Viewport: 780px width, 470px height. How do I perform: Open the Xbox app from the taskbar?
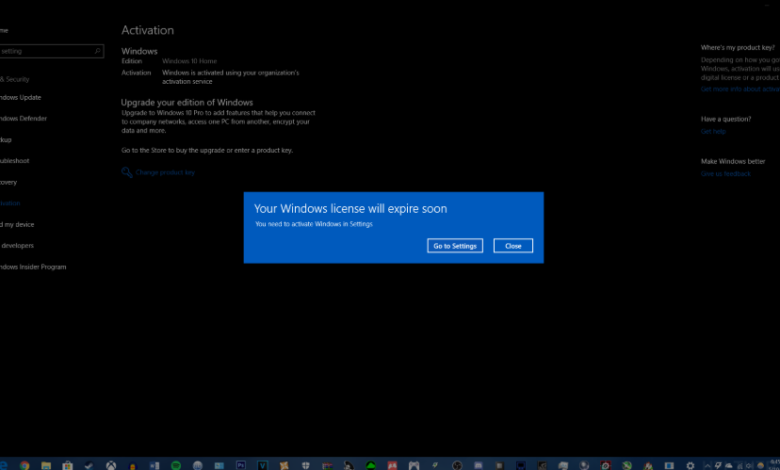tap(111, 466)
